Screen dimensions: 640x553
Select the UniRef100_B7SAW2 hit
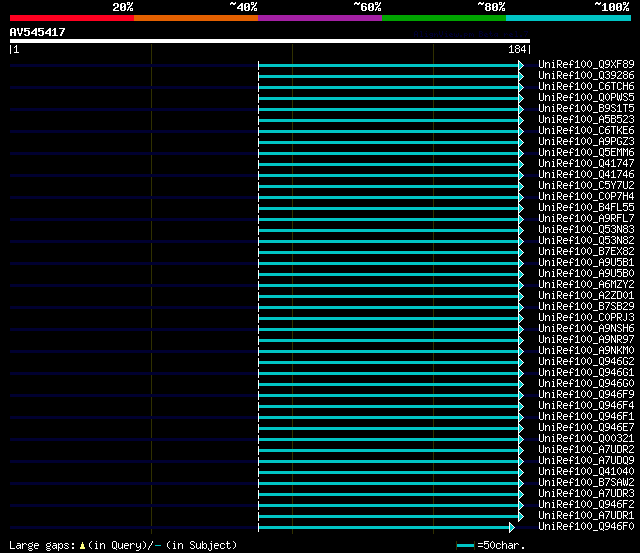(586, 483)
